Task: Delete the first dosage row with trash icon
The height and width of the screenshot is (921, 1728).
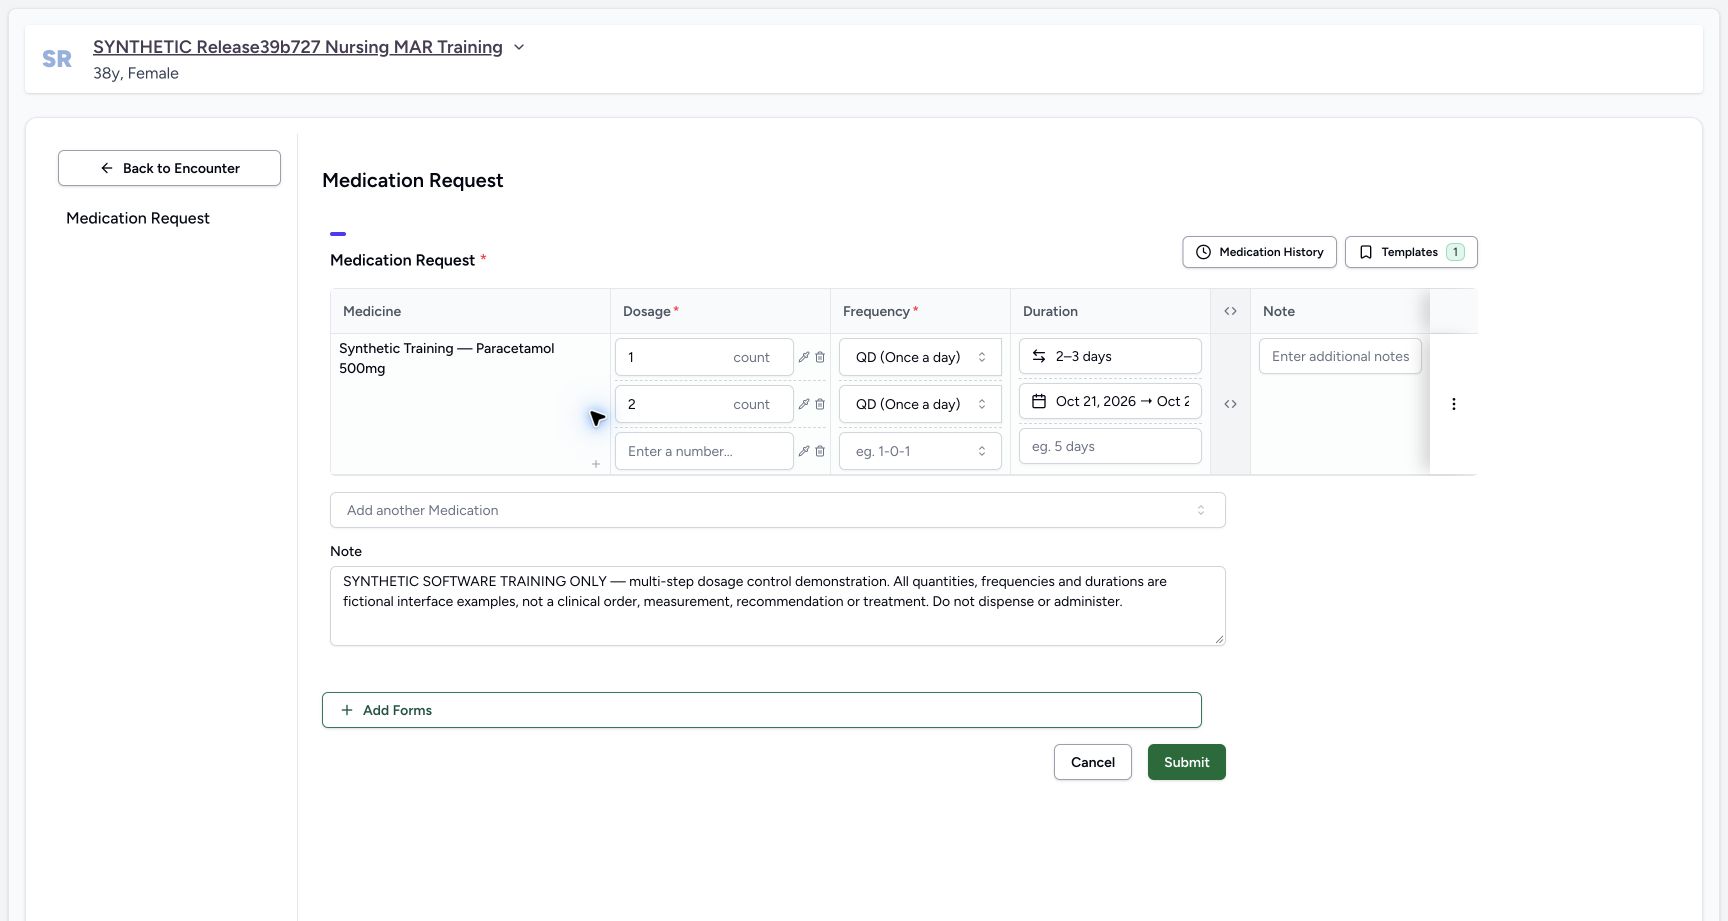Action: (x=820, y=357)
